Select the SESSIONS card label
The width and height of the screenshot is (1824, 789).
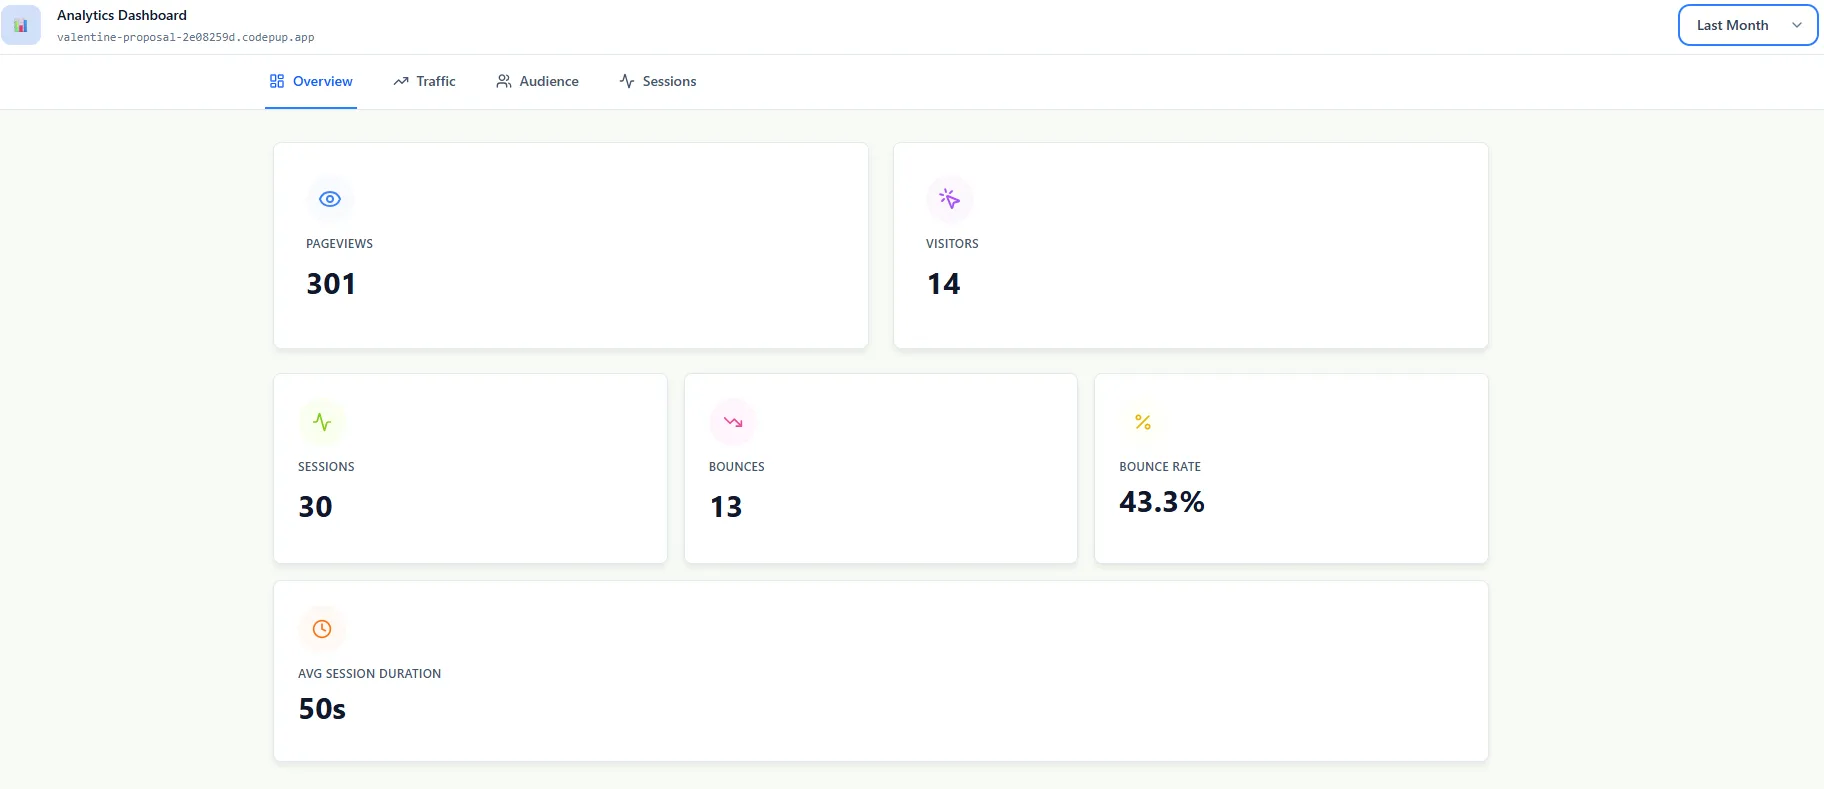(326, 467)
